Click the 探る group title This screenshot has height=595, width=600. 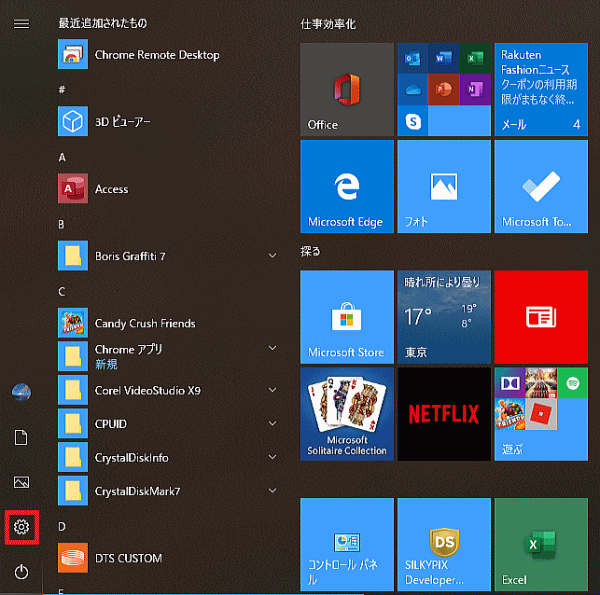310,251
